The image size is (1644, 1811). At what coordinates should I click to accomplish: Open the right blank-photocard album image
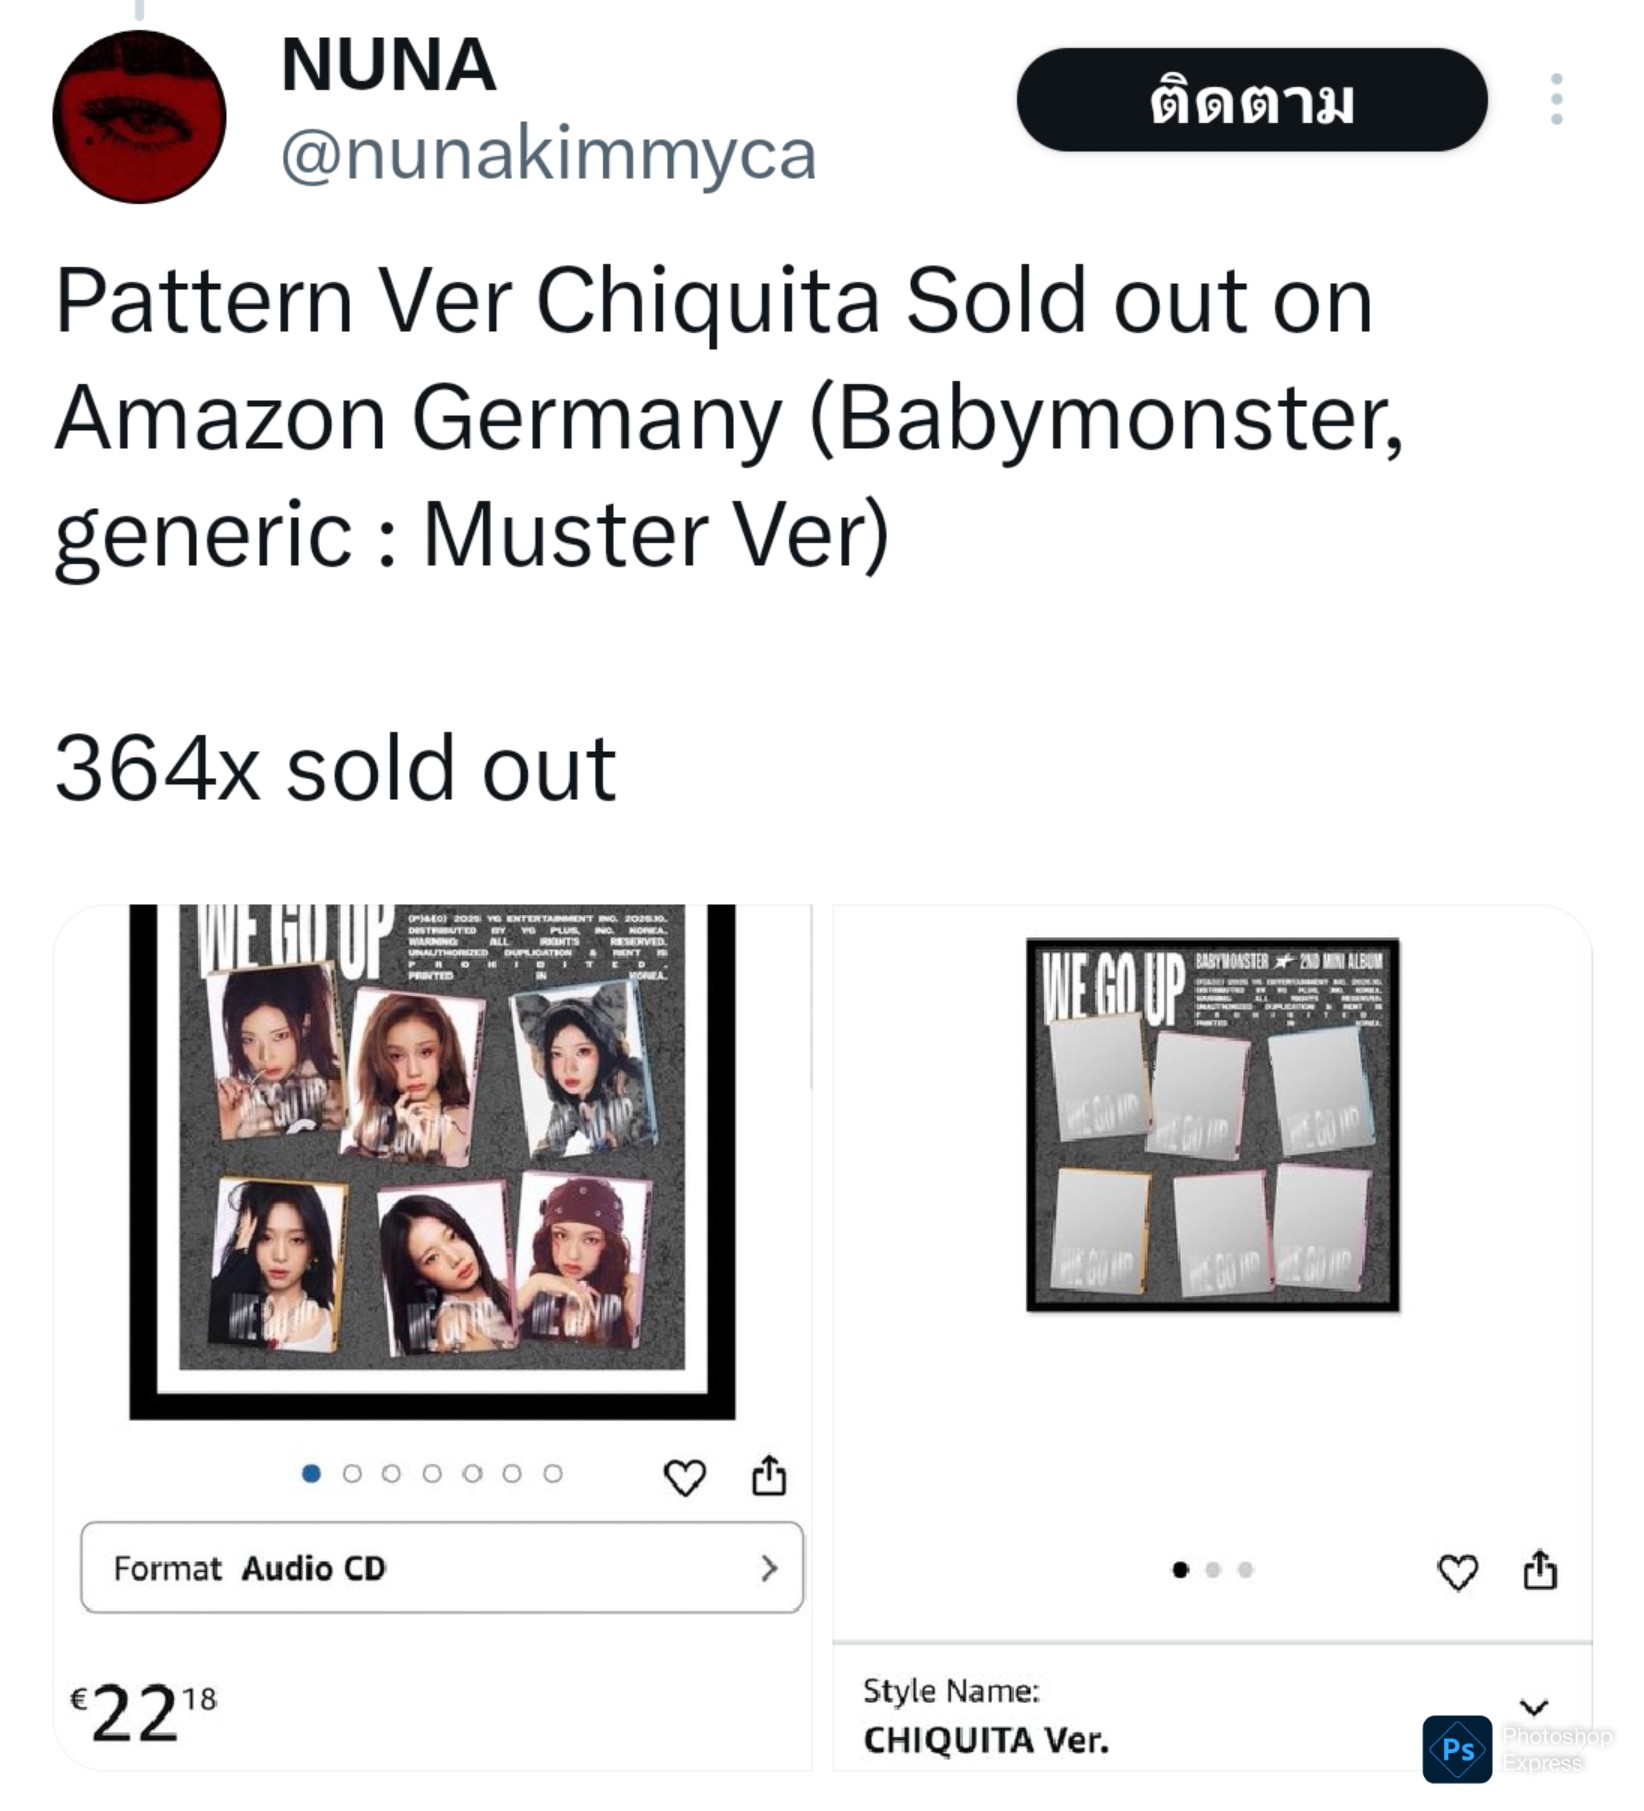1212,1125
